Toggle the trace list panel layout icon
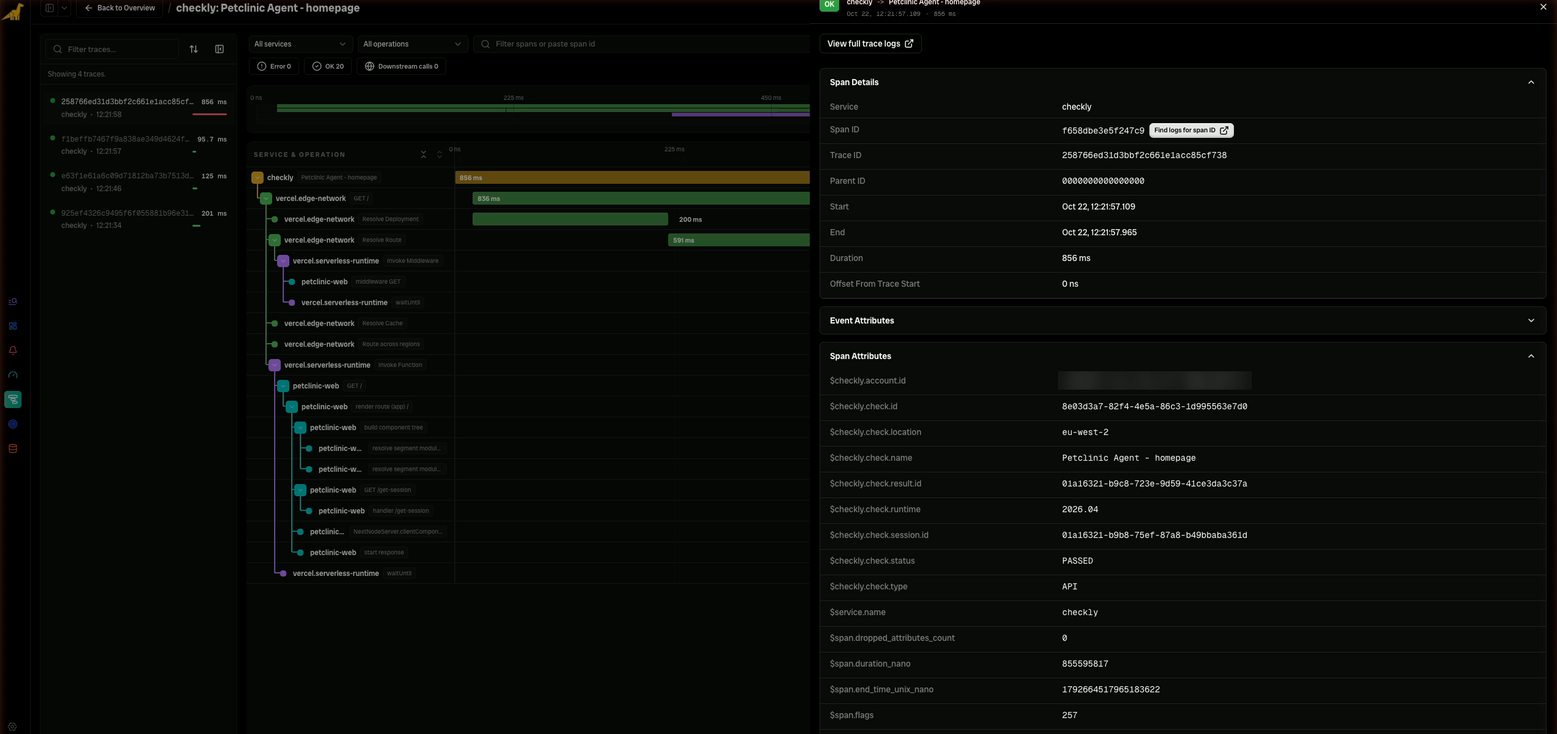 tap(220, 49)
